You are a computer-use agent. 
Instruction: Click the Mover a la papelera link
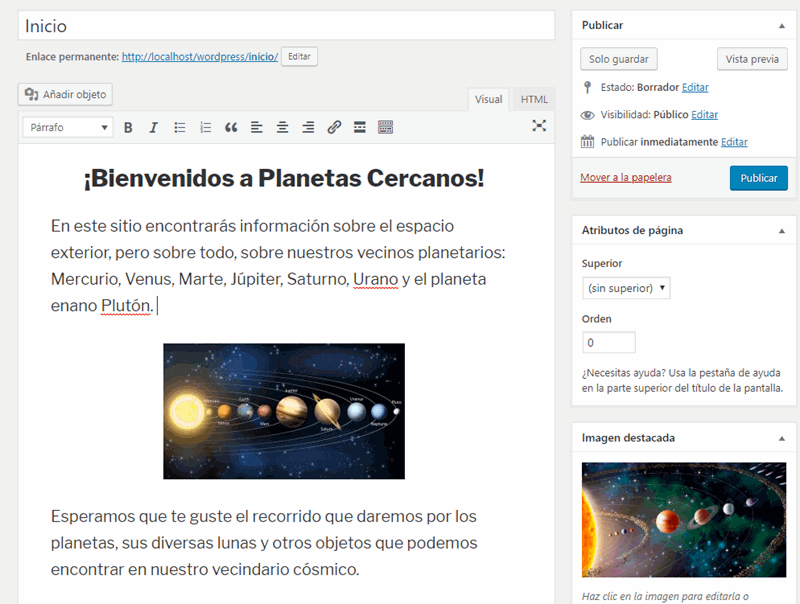626,178
